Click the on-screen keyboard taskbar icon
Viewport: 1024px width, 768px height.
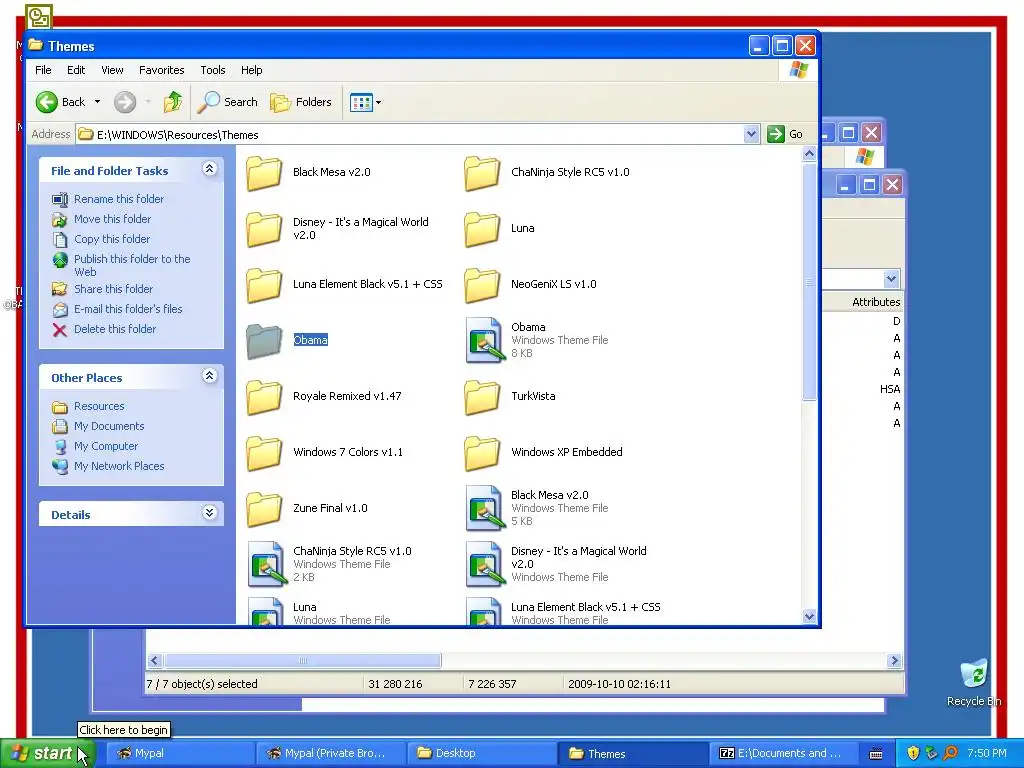(x=876, y=754)
